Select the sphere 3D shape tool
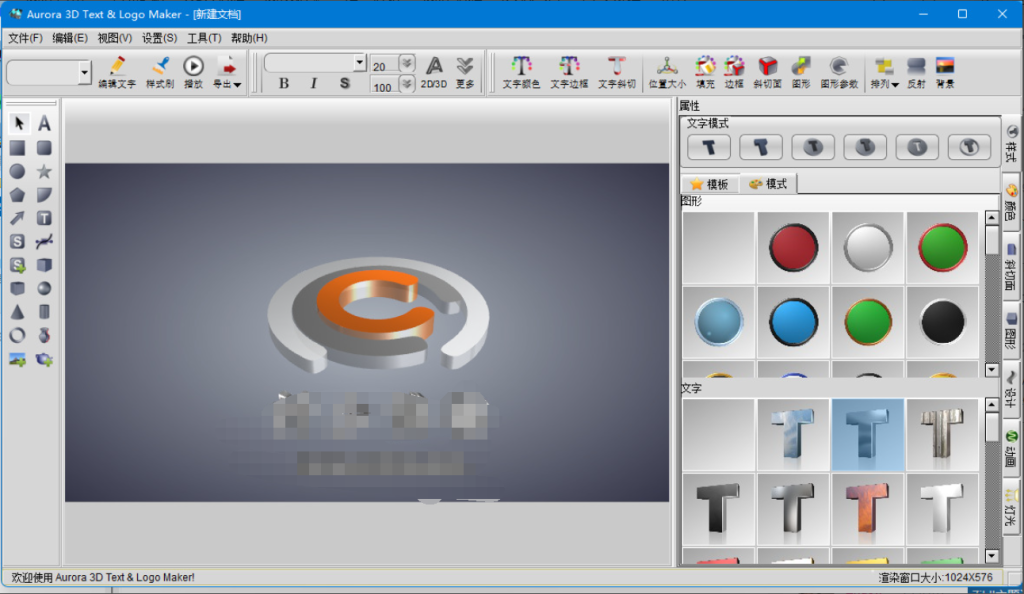The height and width of the screenshot is (594, 1024). (x=44, y=289)
